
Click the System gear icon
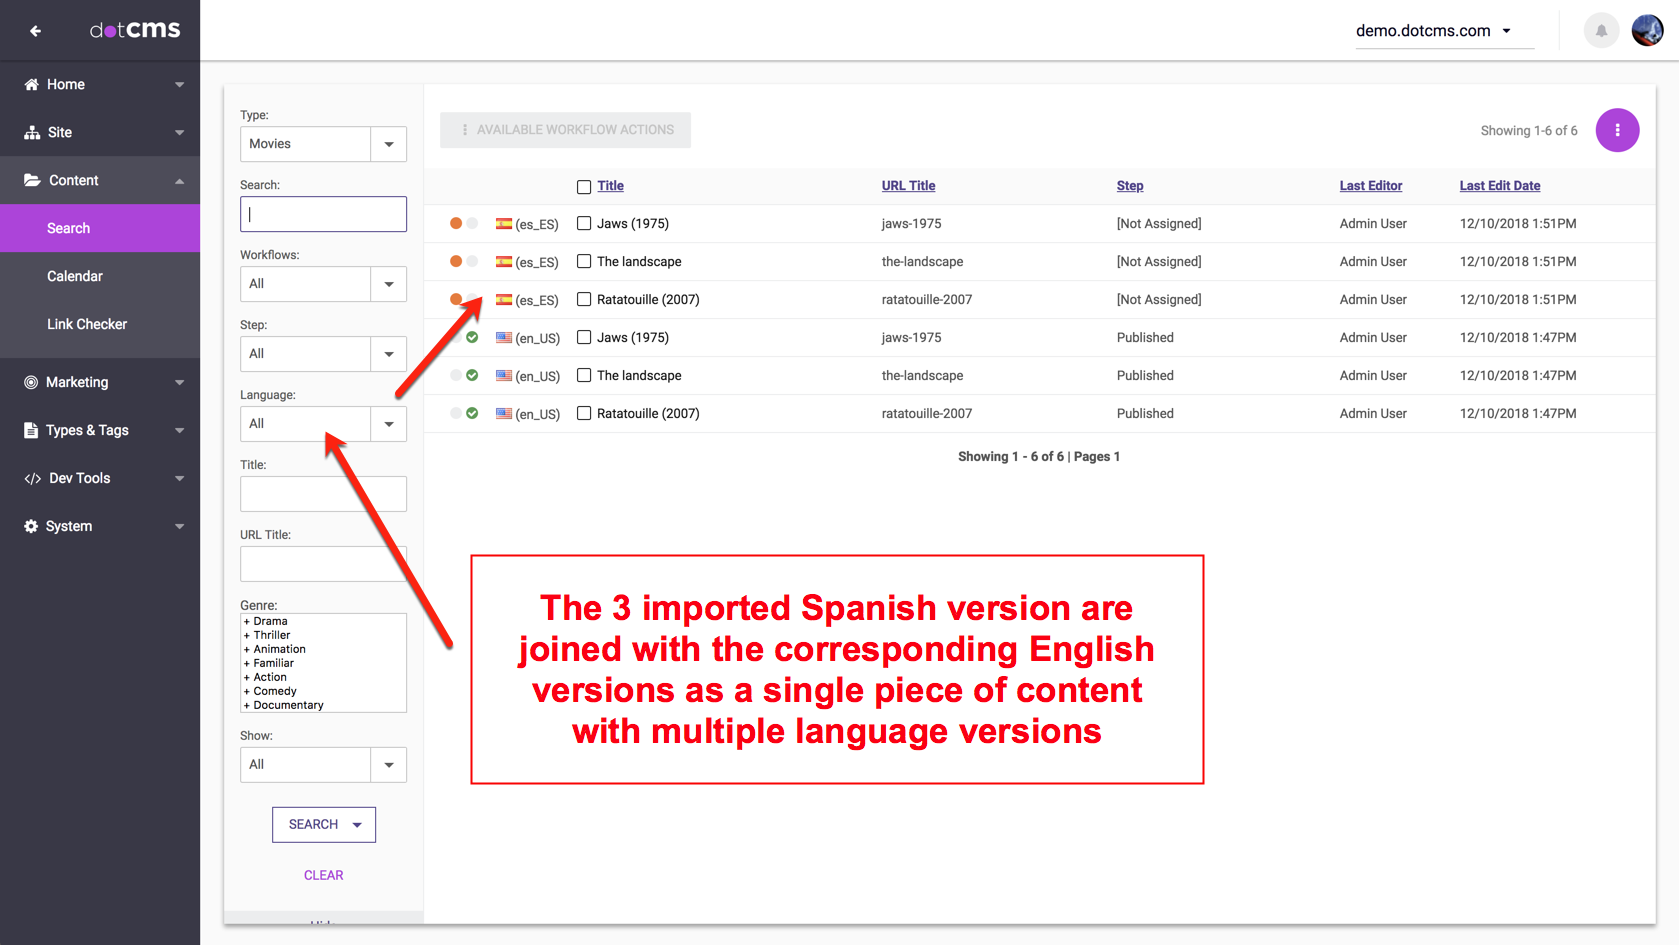pos(31,526)
